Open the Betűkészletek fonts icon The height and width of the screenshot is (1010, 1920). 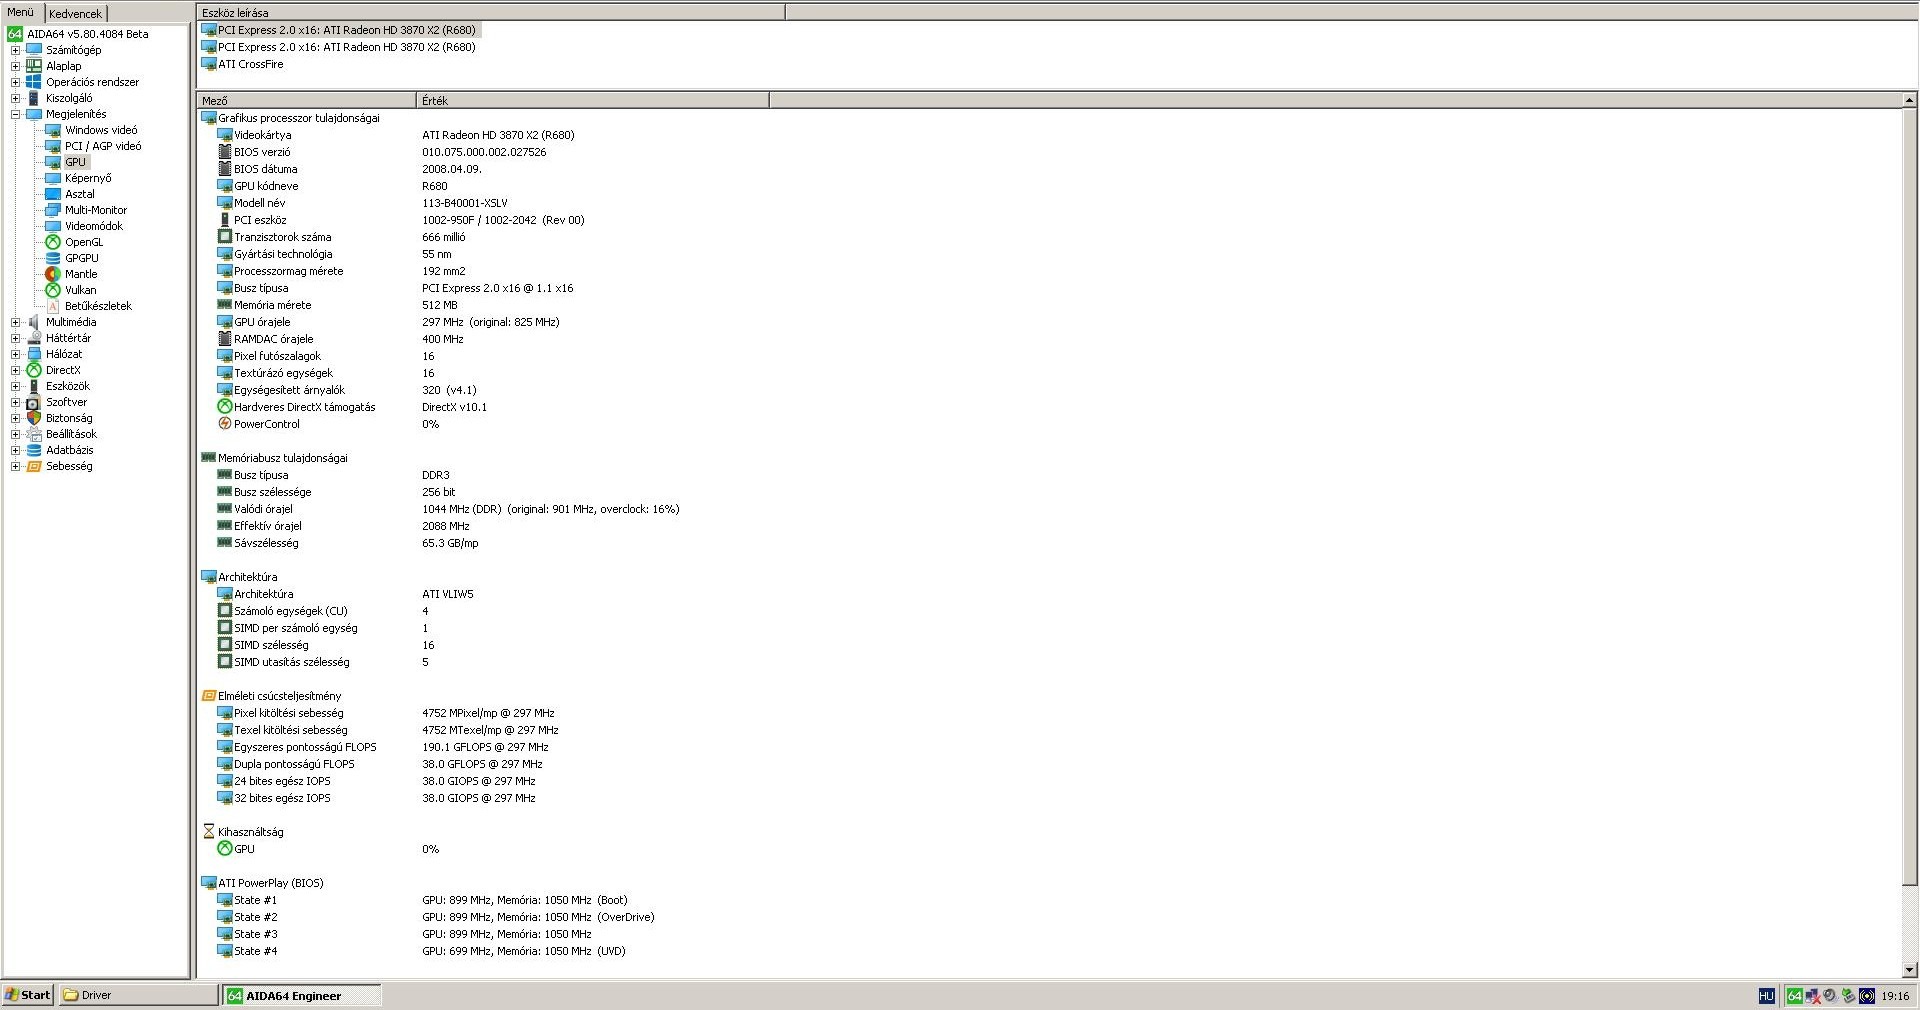pyautogui.click(x=53, y=306)
